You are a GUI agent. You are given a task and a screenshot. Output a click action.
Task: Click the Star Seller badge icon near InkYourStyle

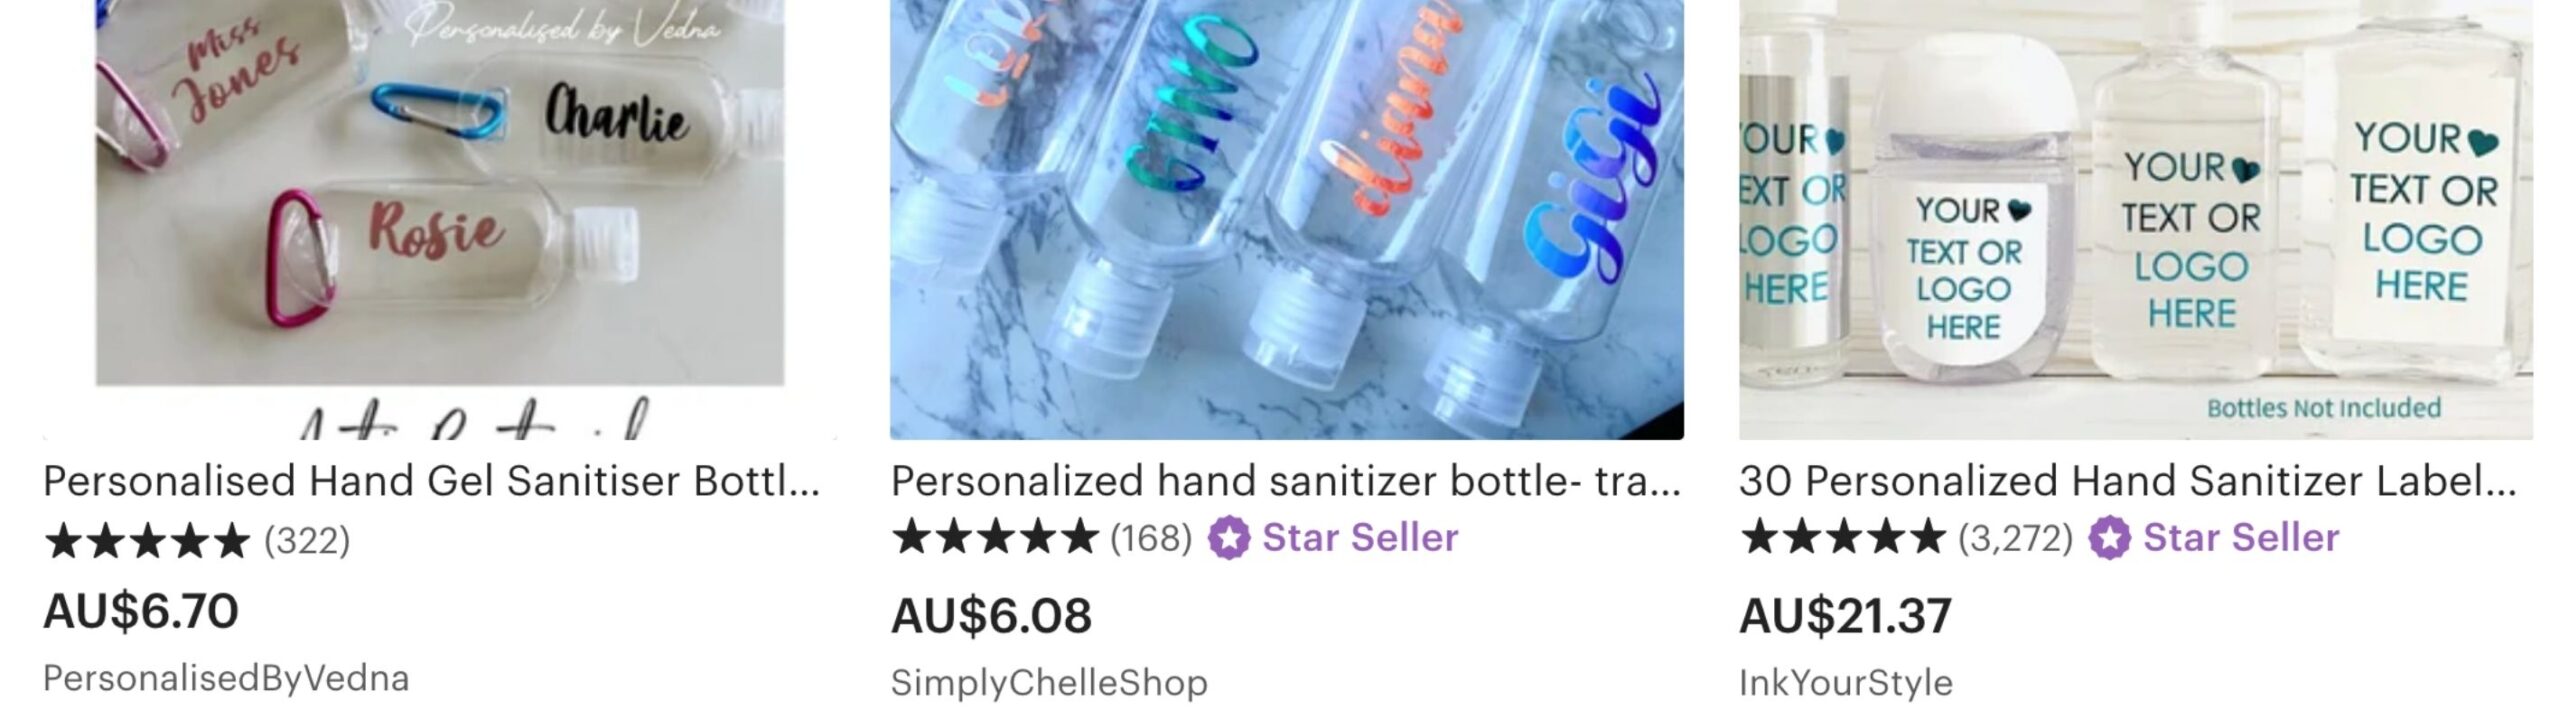click(x=2109, y=539)
